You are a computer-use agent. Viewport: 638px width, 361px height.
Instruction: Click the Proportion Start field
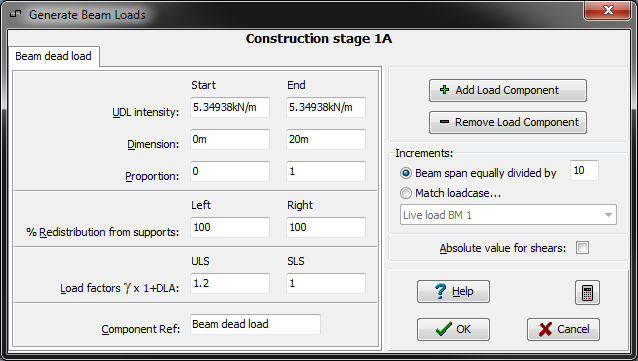230,171
